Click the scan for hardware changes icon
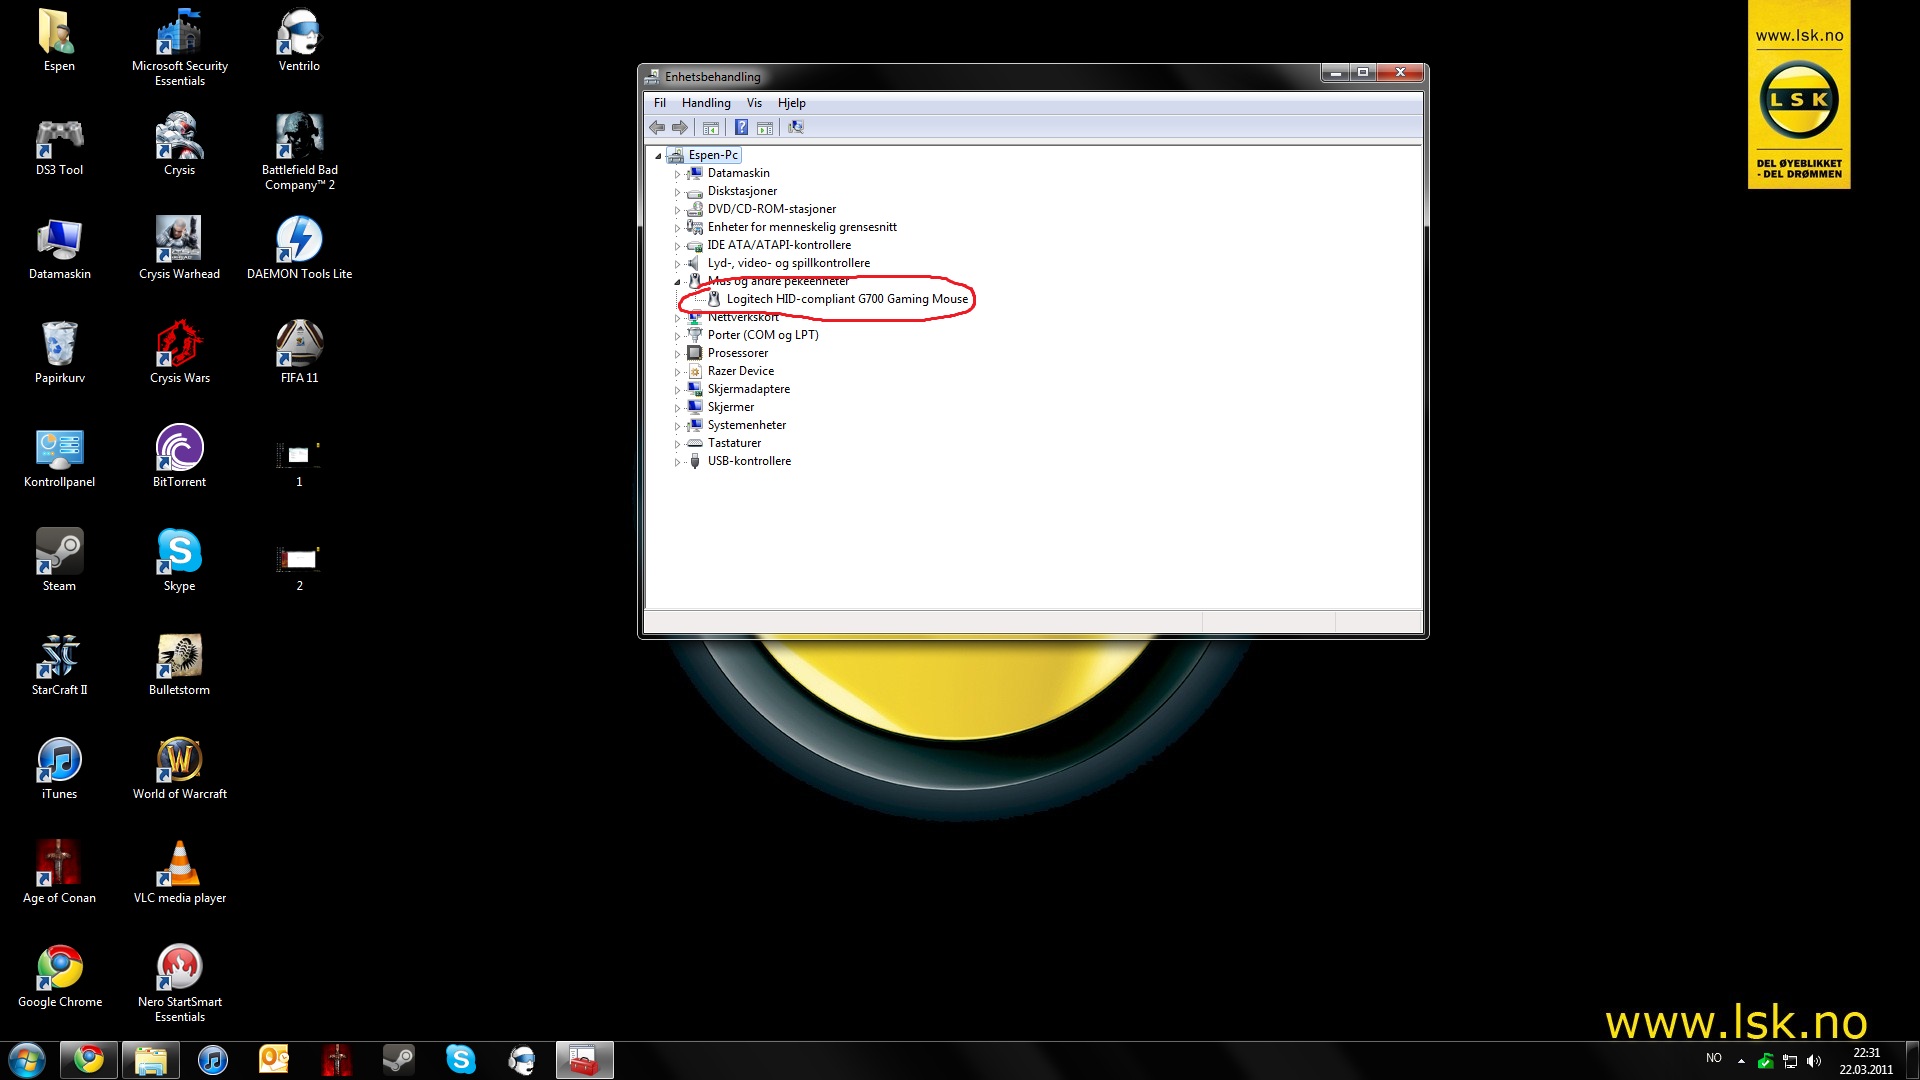Image resolution: width=1920 pixels, height=1080 pixels. click(x=796, y=127)
